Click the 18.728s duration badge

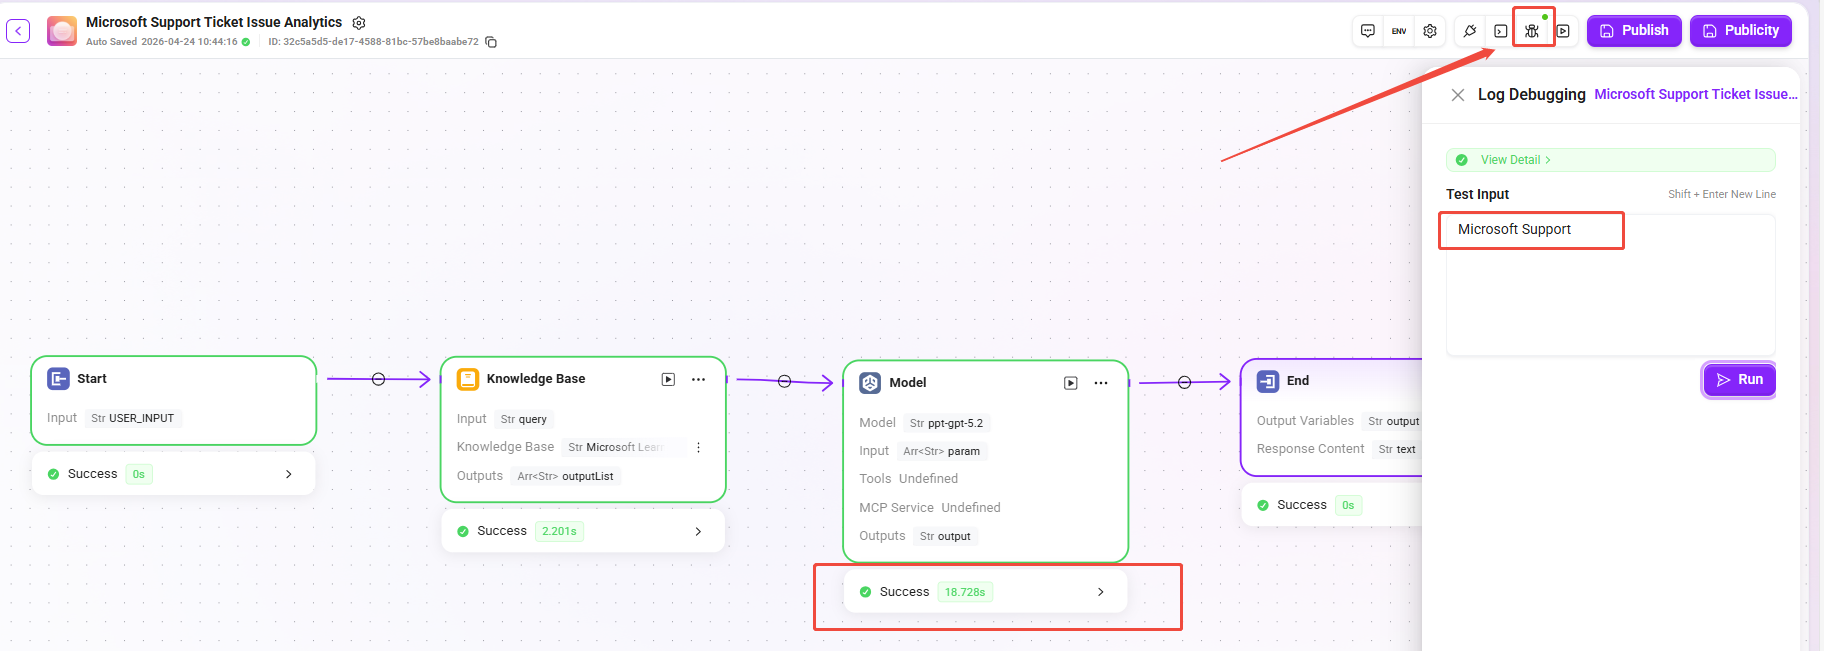[x=965, y=592]
